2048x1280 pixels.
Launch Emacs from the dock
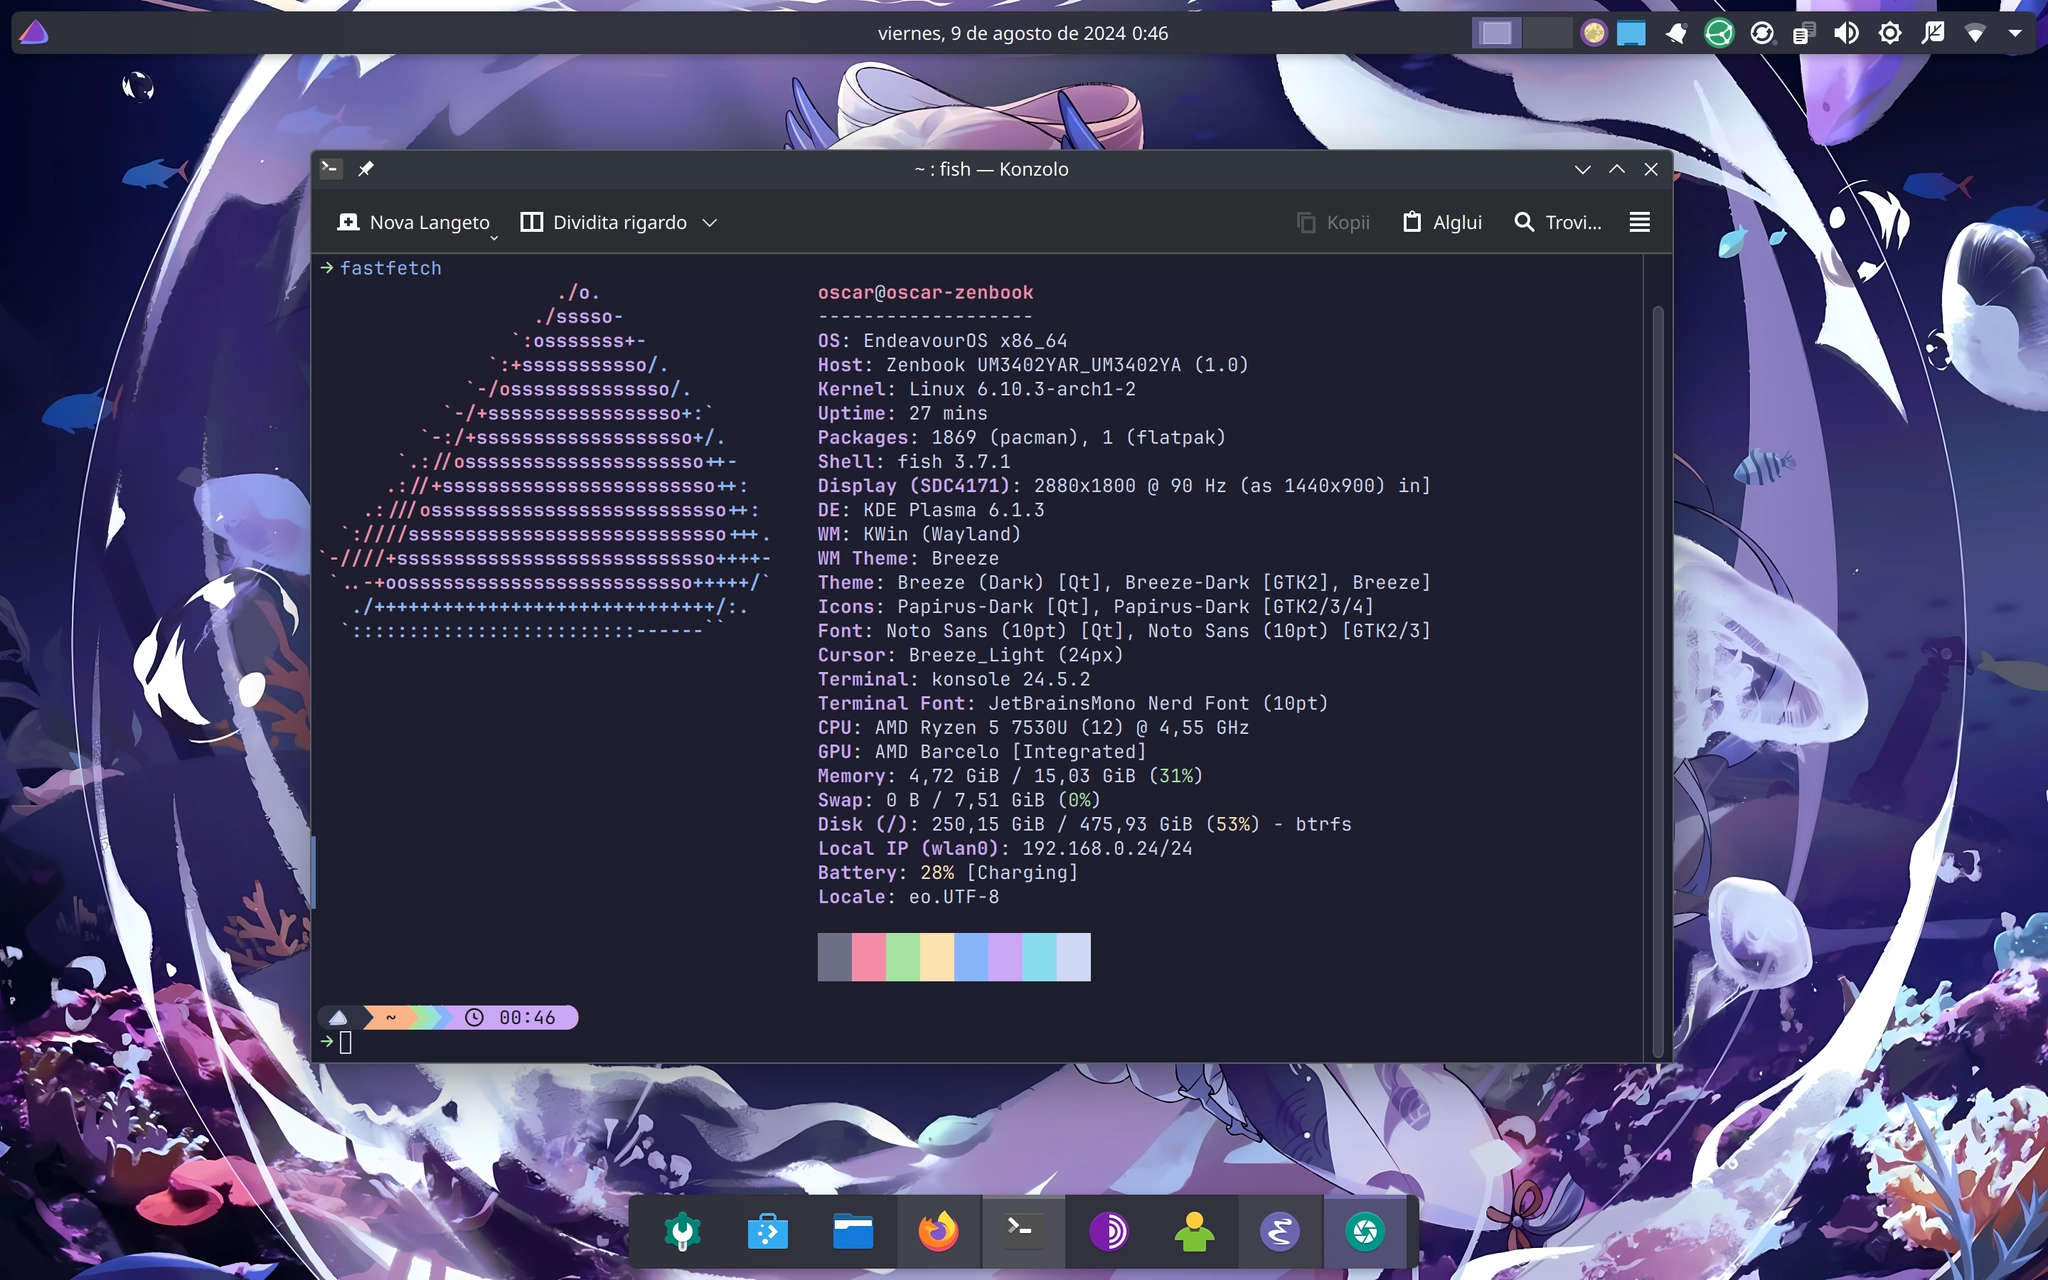point(1280,1231)
